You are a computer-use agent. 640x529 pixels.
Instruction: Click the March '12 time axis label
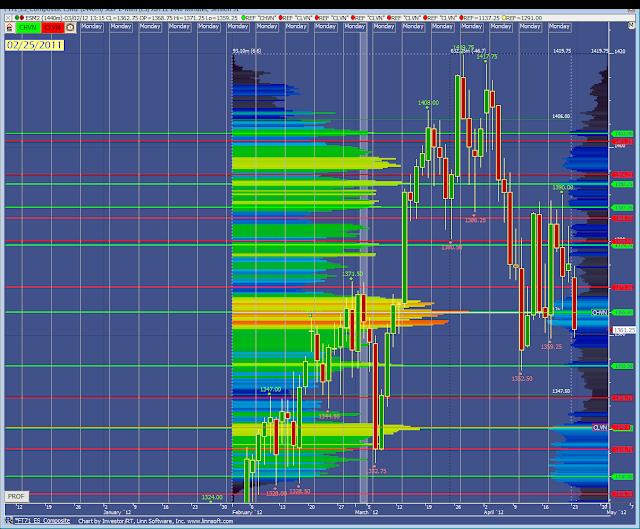click(x=366, y=512)
